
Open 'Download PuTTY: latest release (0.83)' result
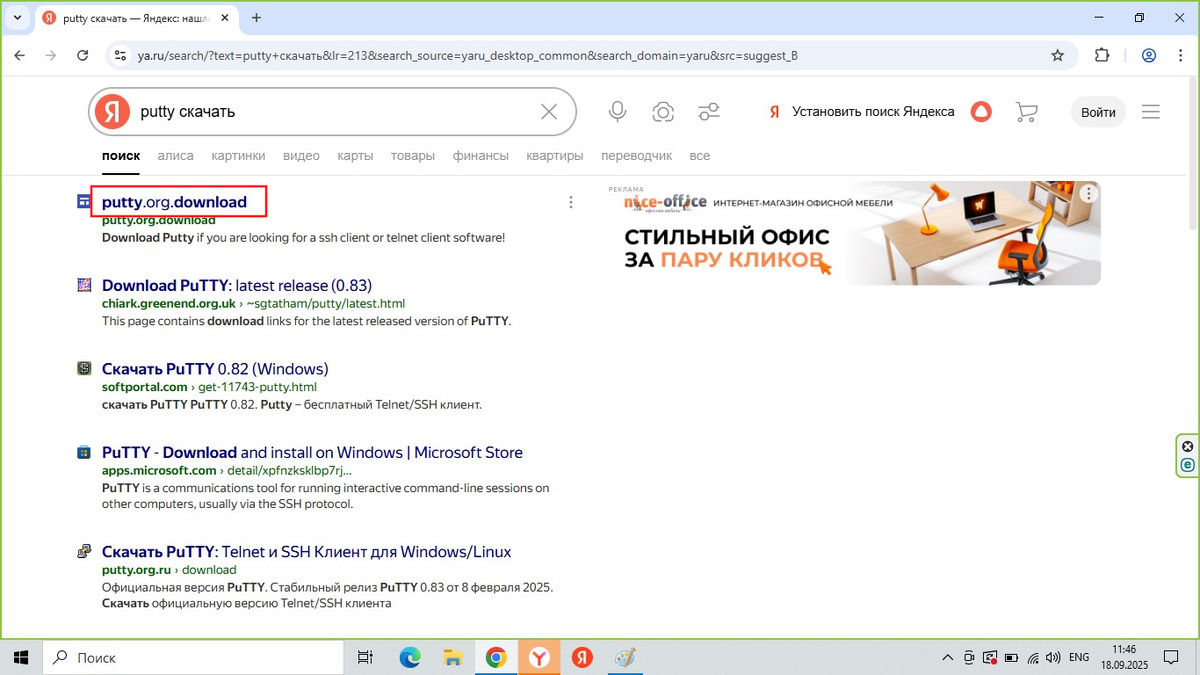[x=237, y=285]
